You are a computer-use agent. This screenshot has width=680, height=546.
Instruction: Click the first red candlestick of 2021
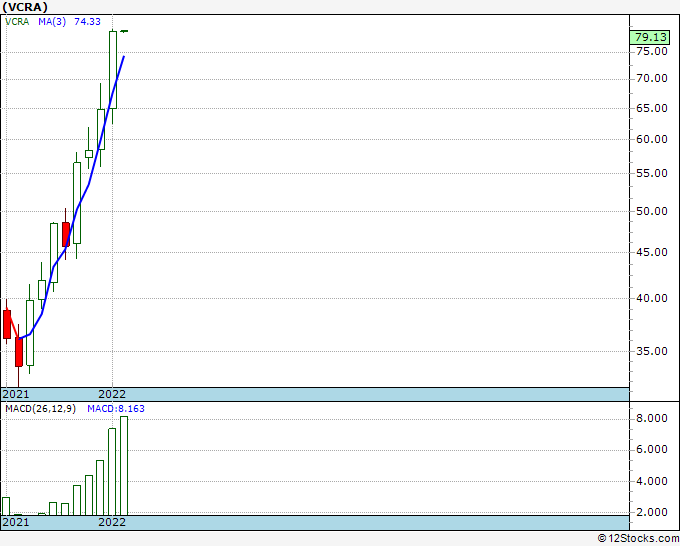coord(7,324)
